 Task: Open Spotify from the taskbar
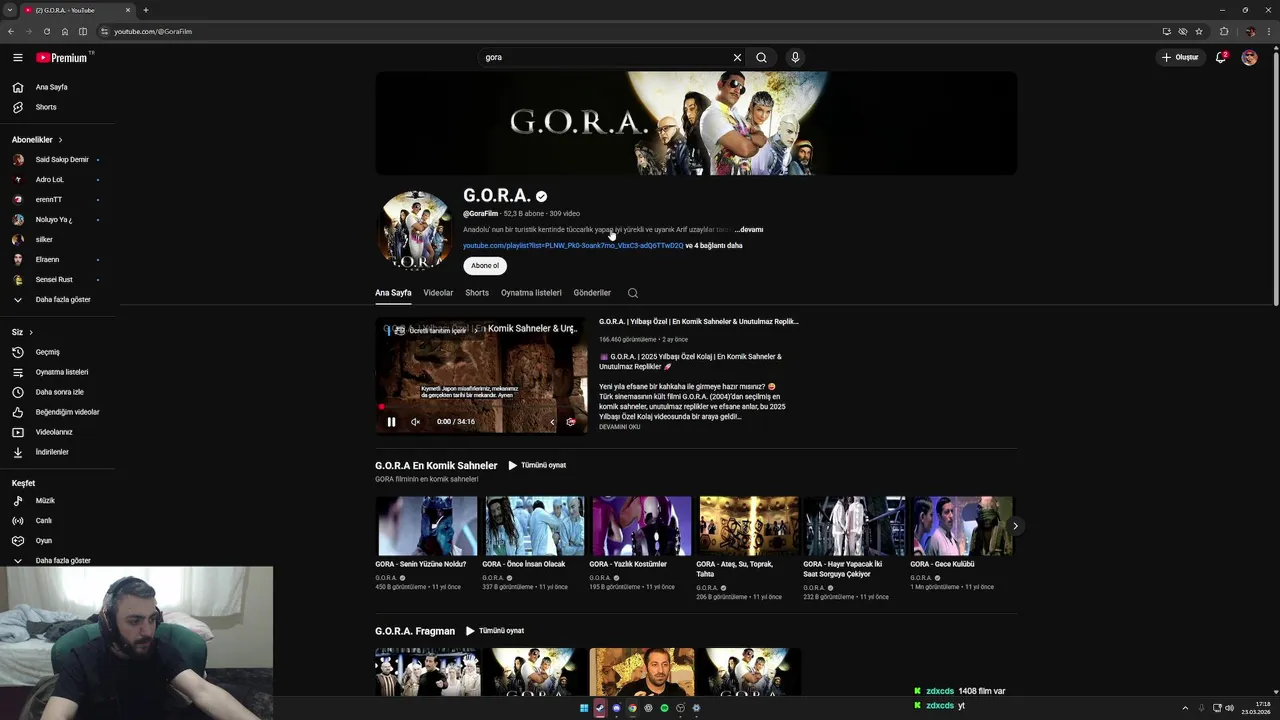pyautogui.click(x=664, y=708)
